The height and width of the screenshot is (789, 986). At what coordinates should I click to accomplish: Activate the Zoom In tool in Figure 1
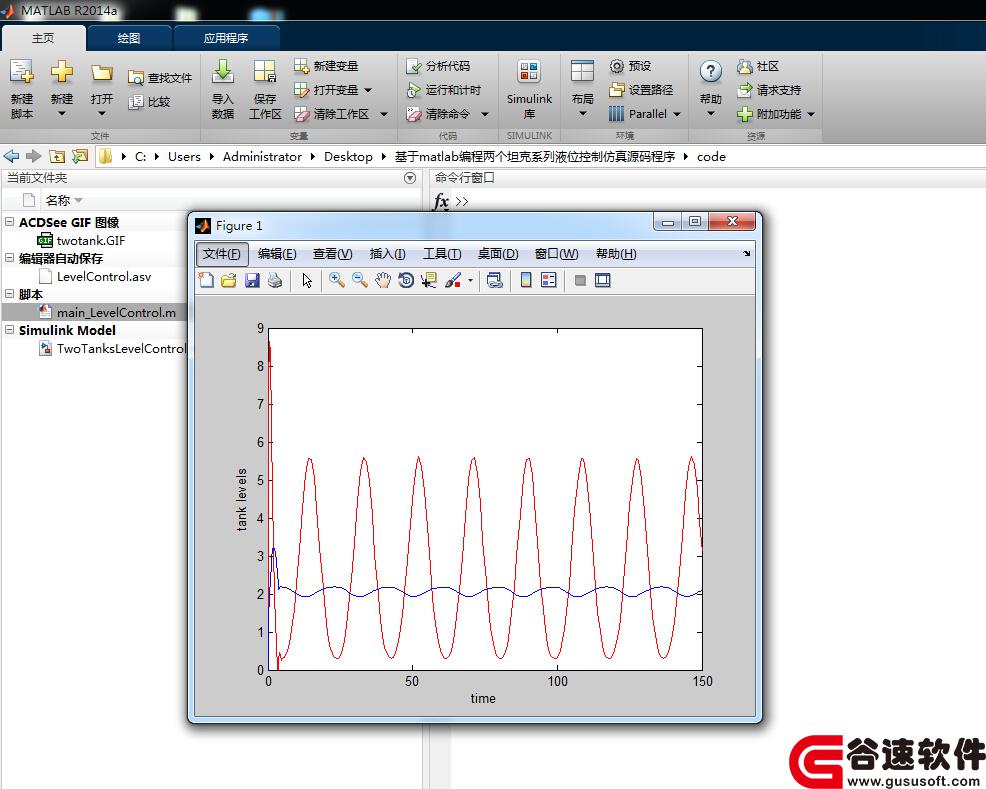point(336,280)
